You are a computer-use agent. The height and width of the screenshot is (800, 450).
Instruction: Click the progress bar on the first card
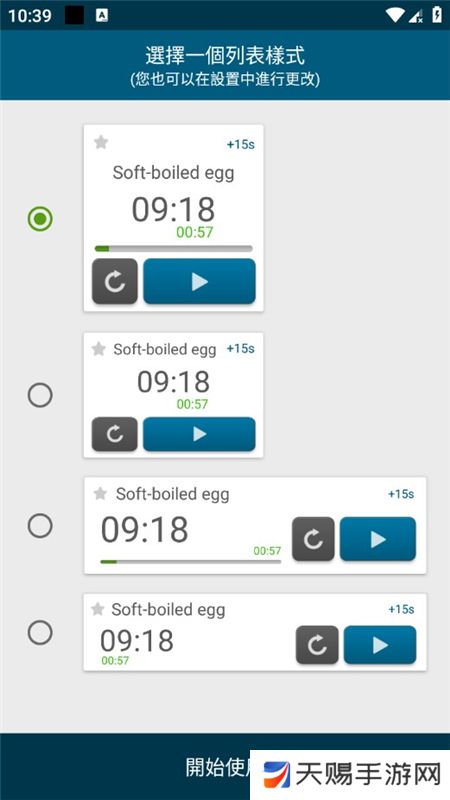click(173, 248)
